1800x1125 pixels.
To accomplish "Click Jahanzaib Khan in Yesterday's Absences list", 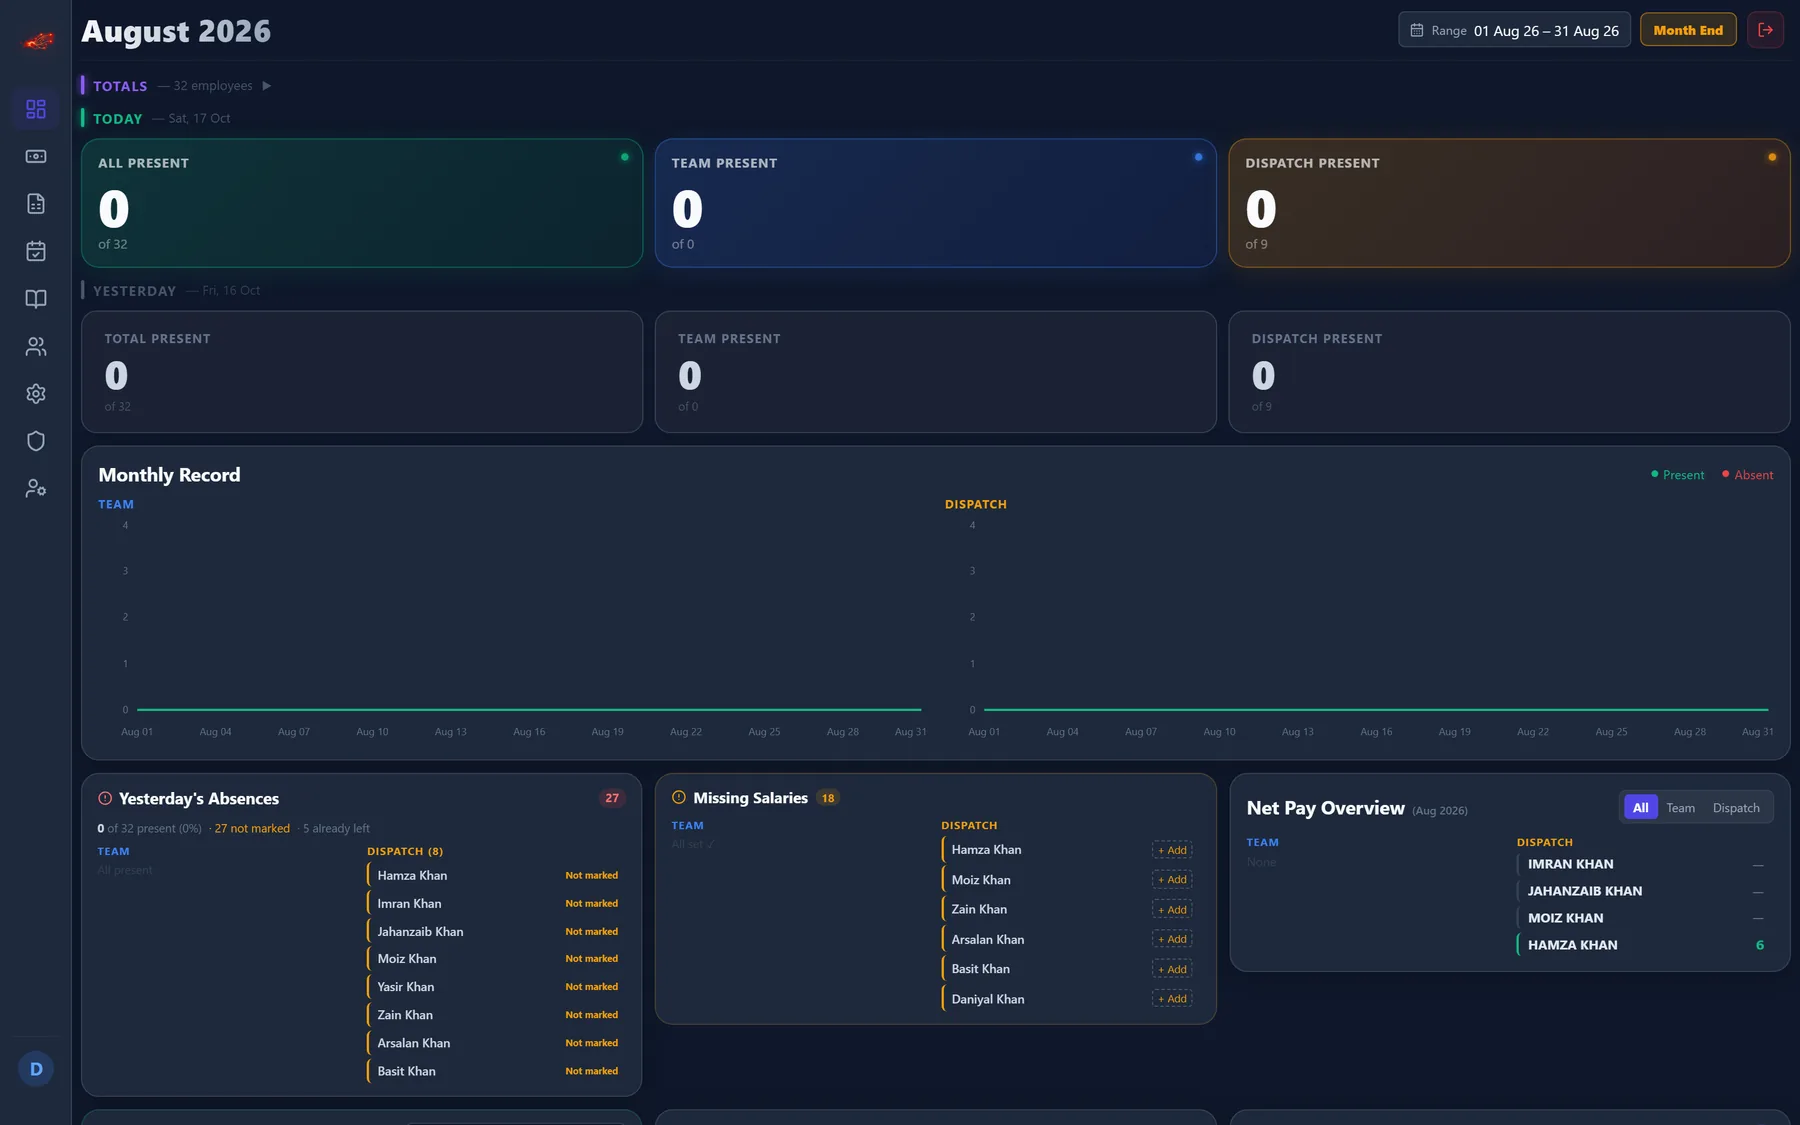I will (420, 932).
